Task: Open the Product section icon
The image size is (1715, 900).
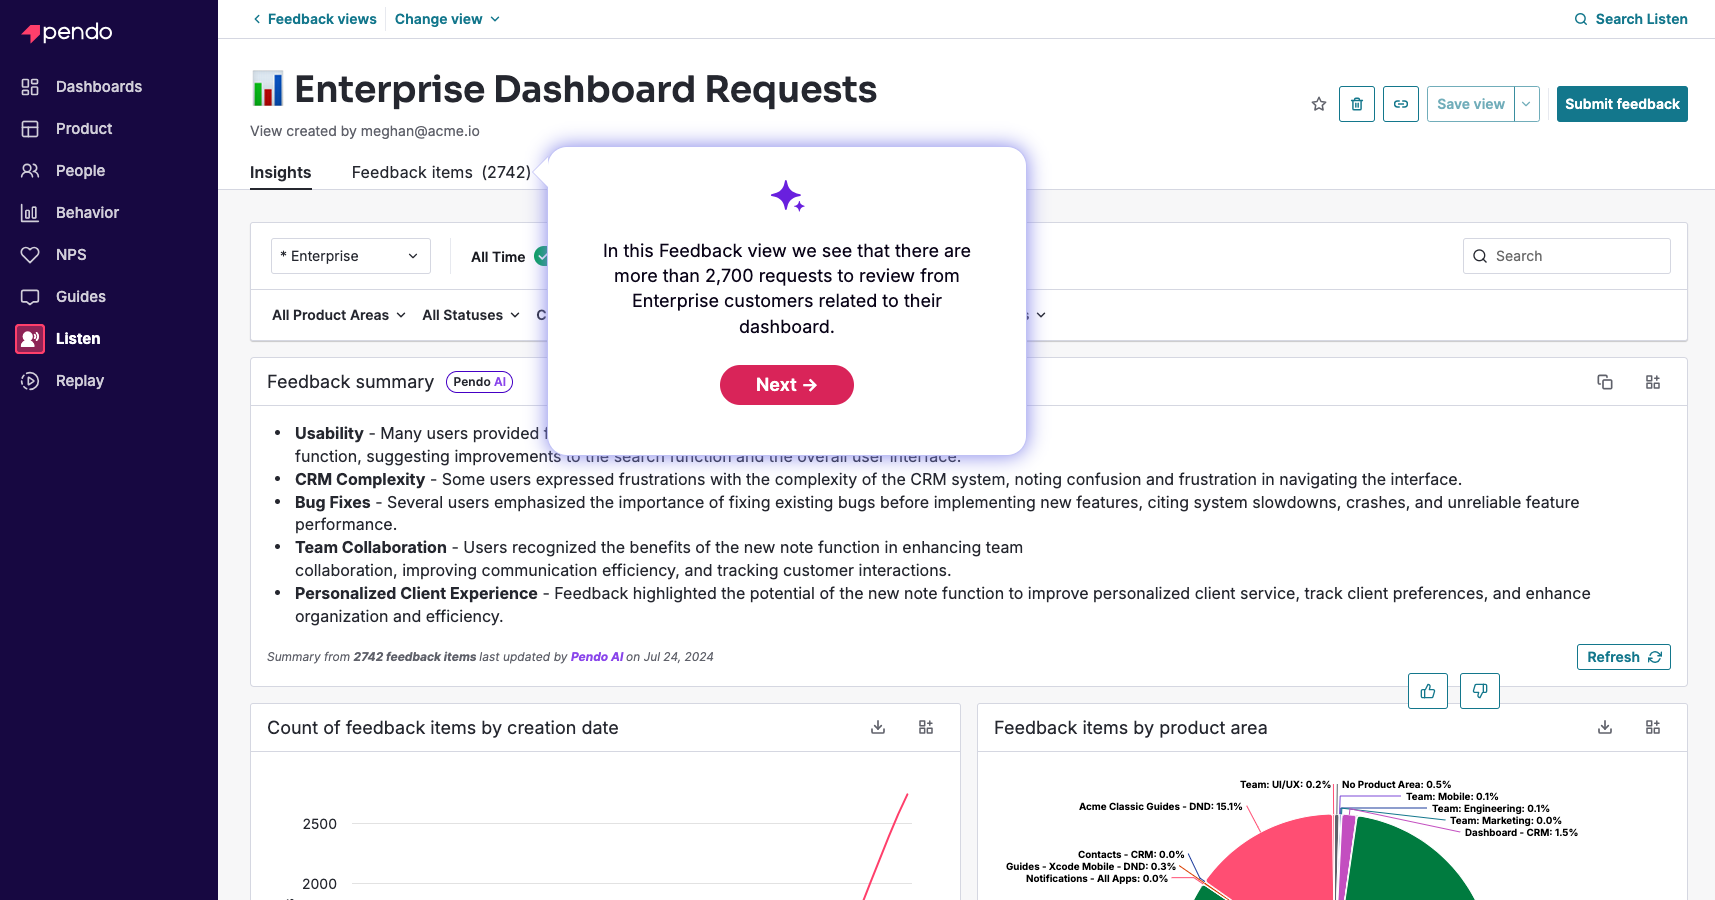Action: [x=30, y=129]
